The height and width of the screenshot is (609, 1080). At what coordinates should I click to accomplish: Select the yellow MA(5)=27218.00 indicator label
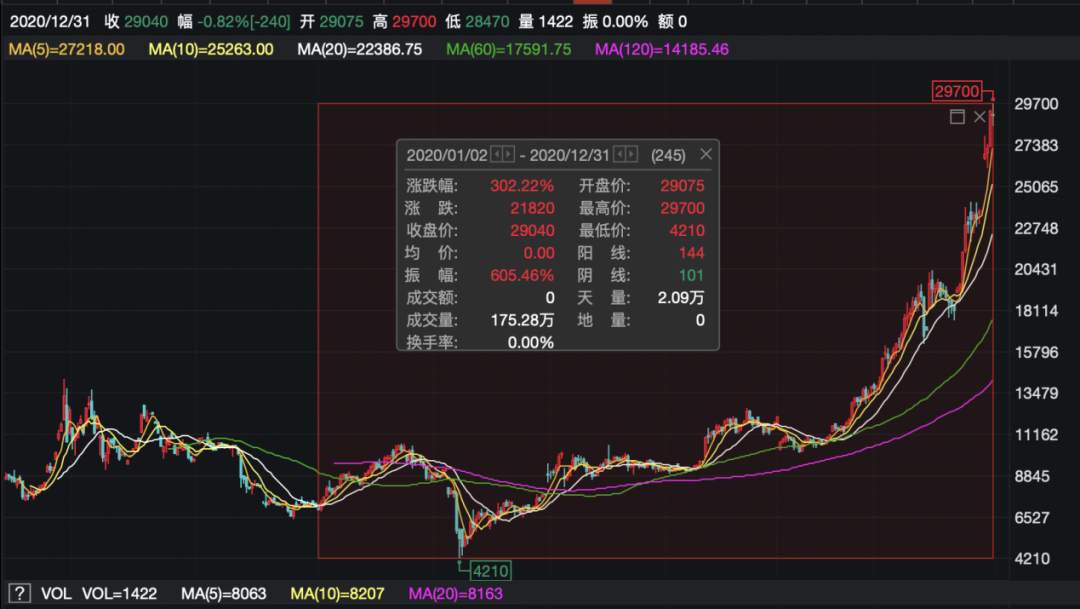pyautogui.click(x=66, y=48)
